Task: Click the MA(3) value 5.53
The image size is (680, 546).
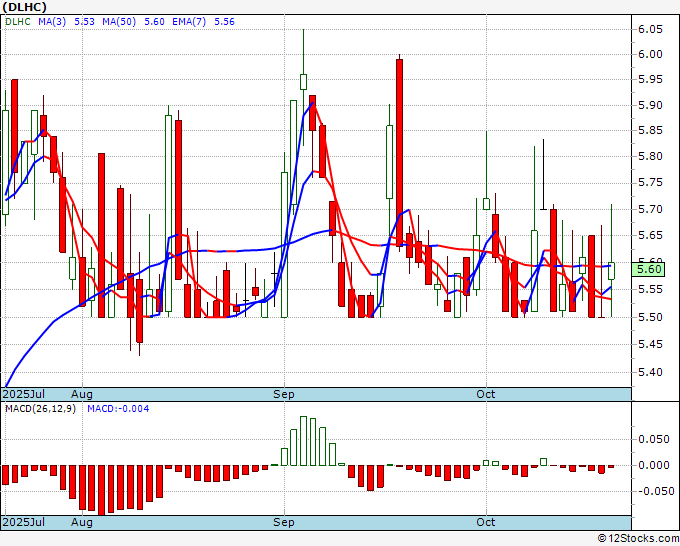Action: click(84, 22)
